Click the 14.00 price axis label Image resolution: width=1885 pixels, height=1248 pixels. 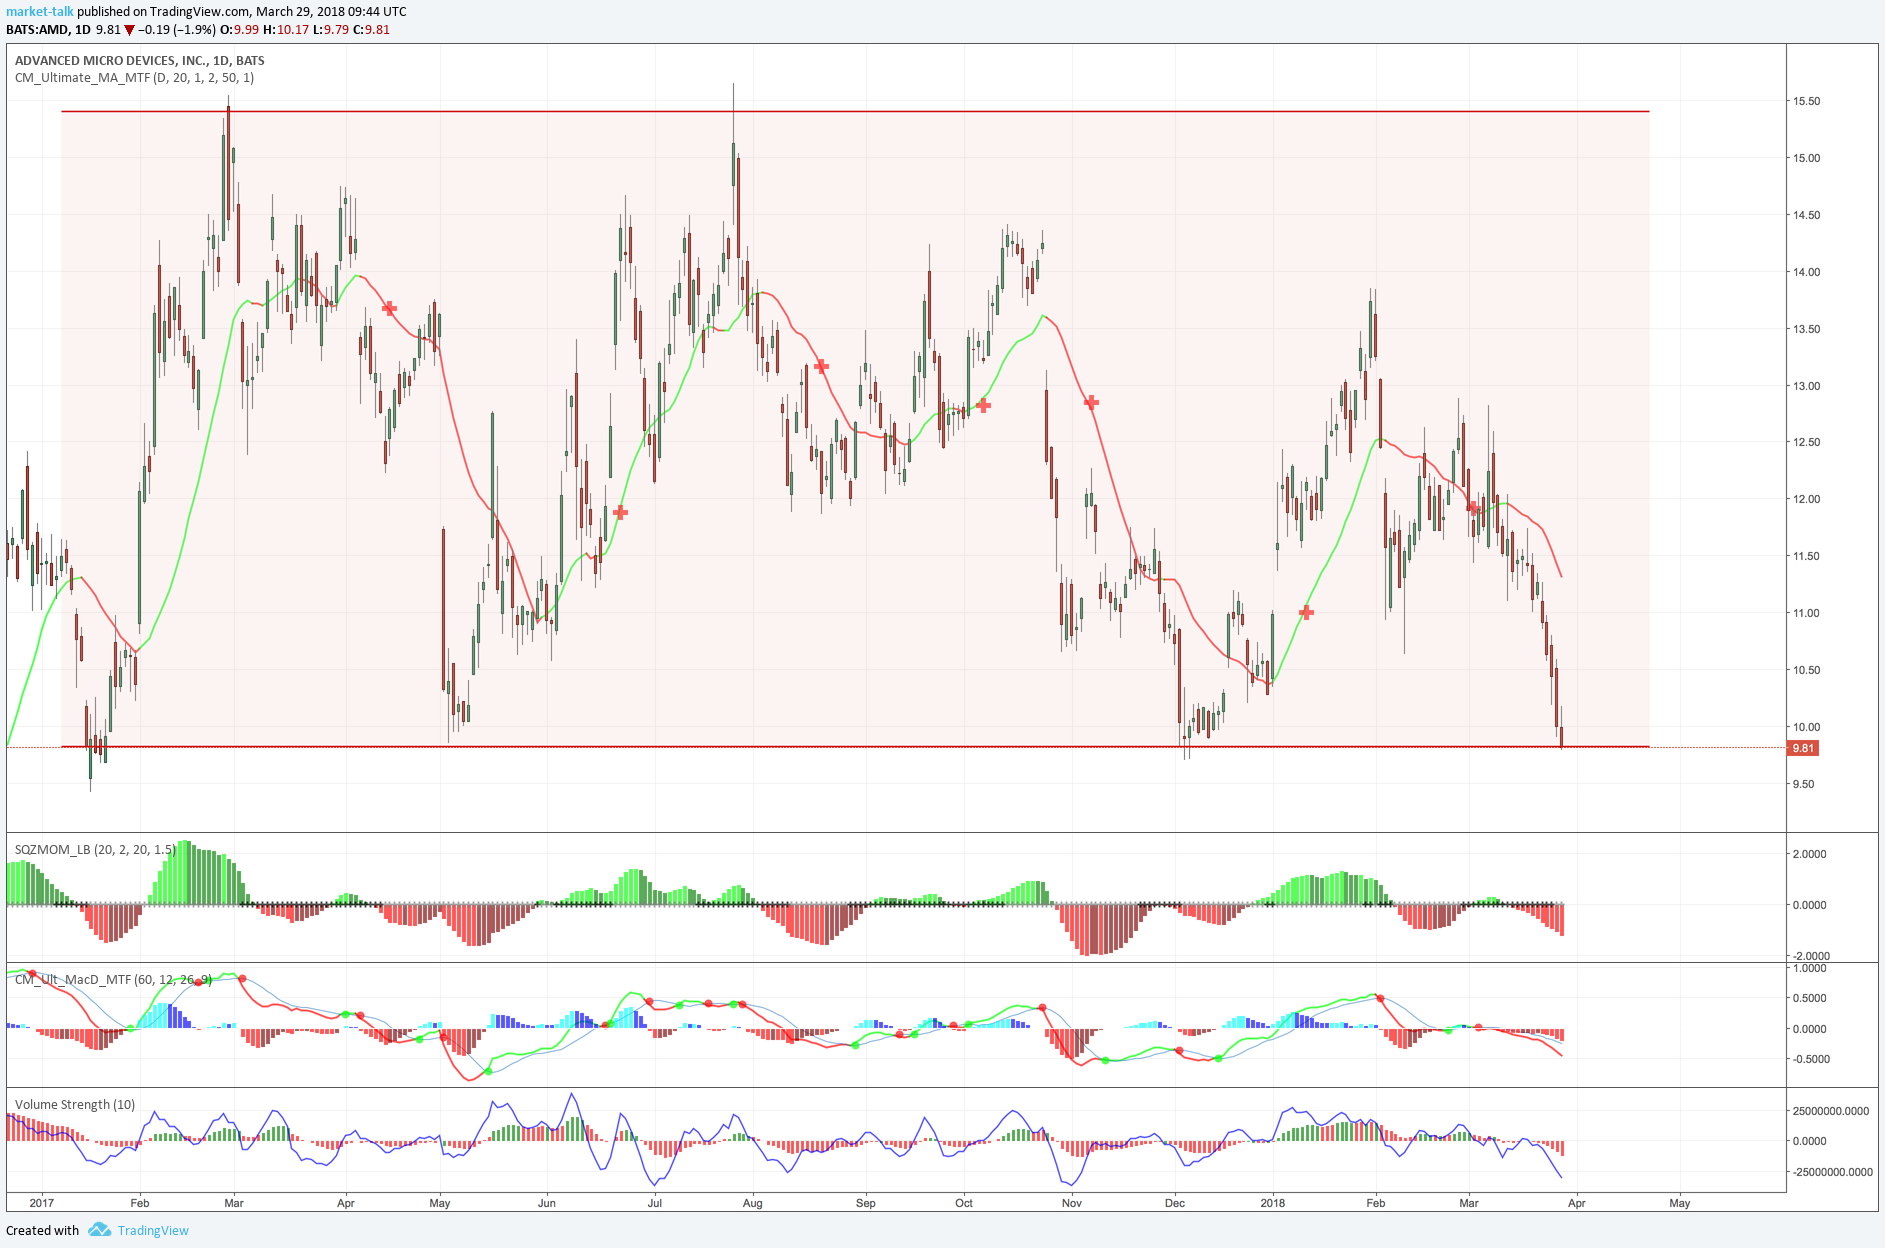click(1806, 272)
